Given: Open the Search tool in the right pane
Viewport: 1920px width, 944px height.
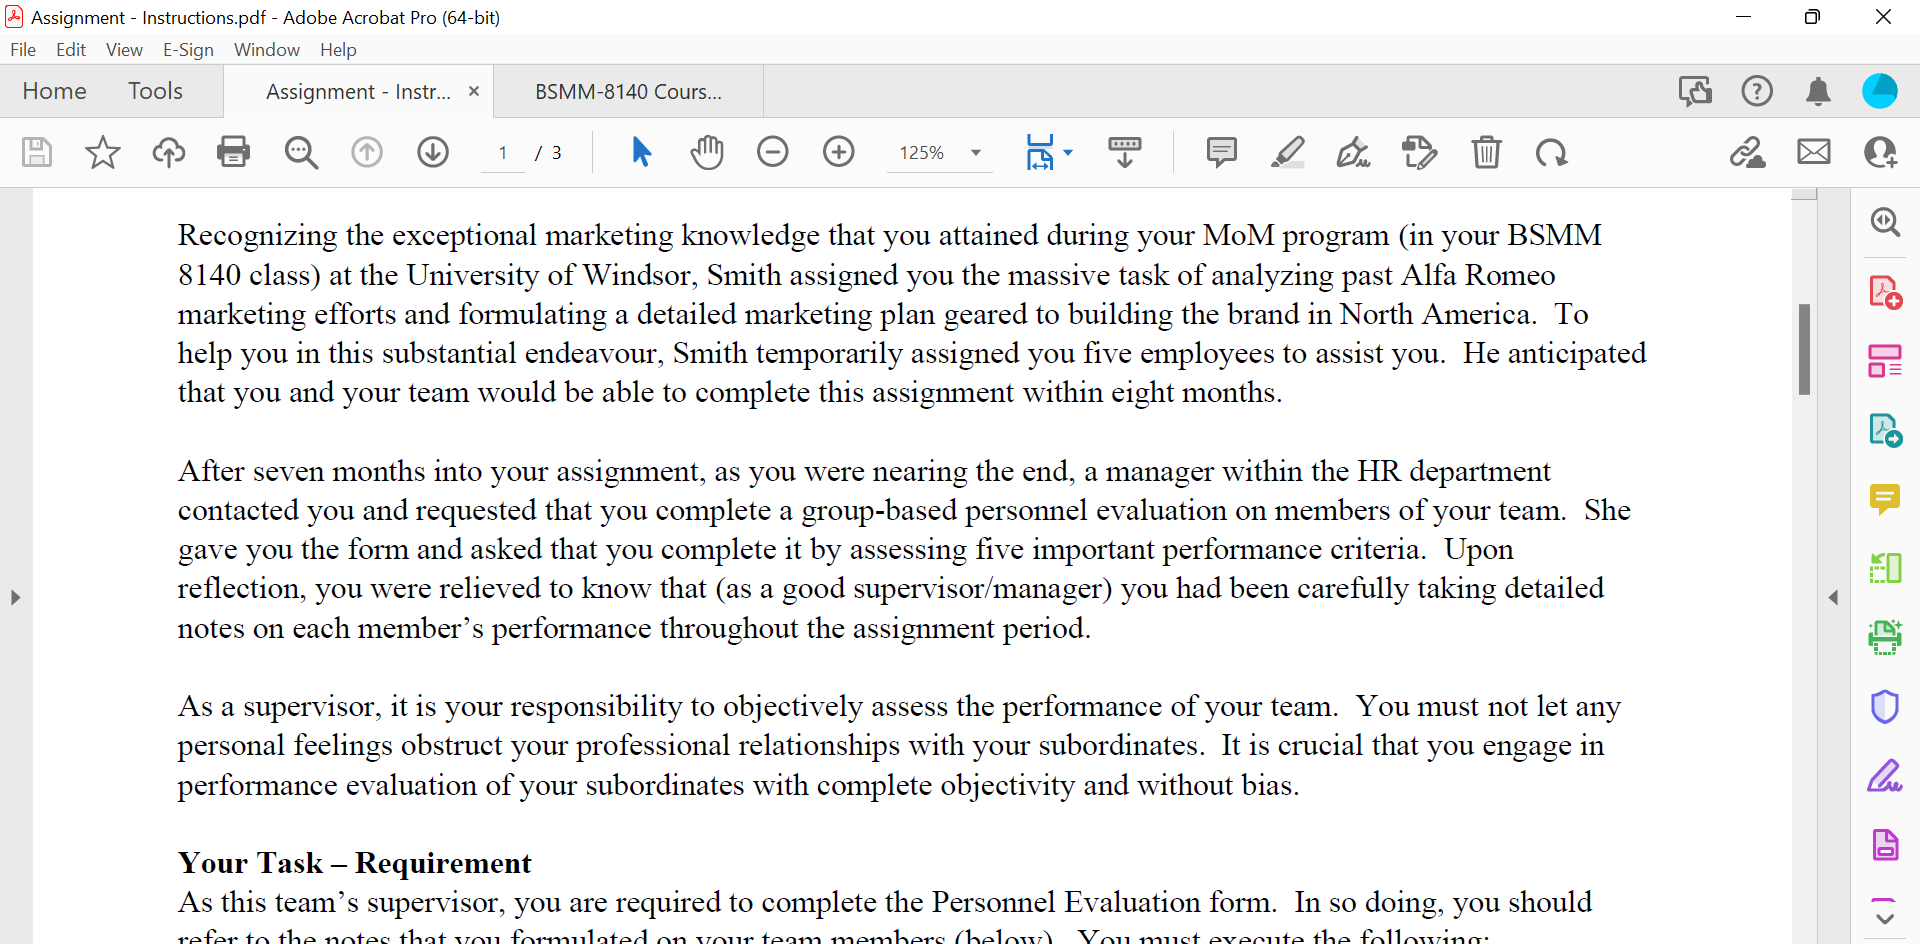Looking at the screenshot, I should click(x=1885, y=221).
